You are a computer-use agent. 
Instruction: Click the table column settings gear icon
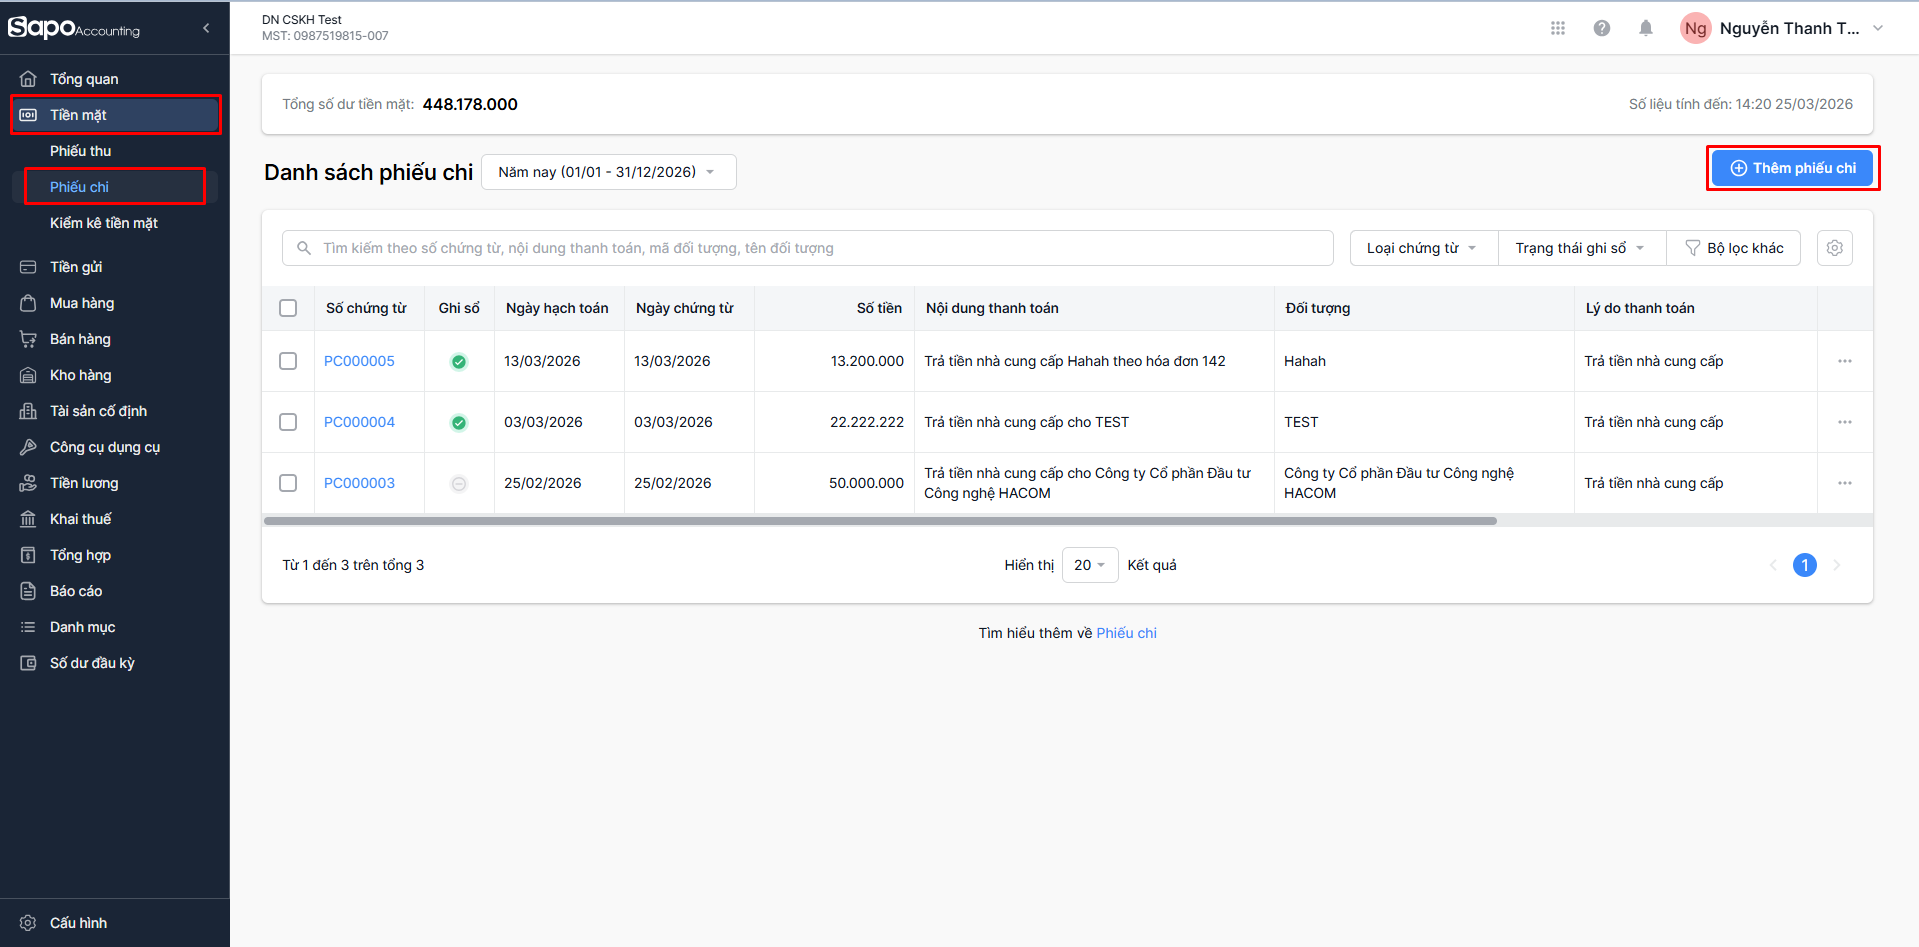(x=1834, y=248)
